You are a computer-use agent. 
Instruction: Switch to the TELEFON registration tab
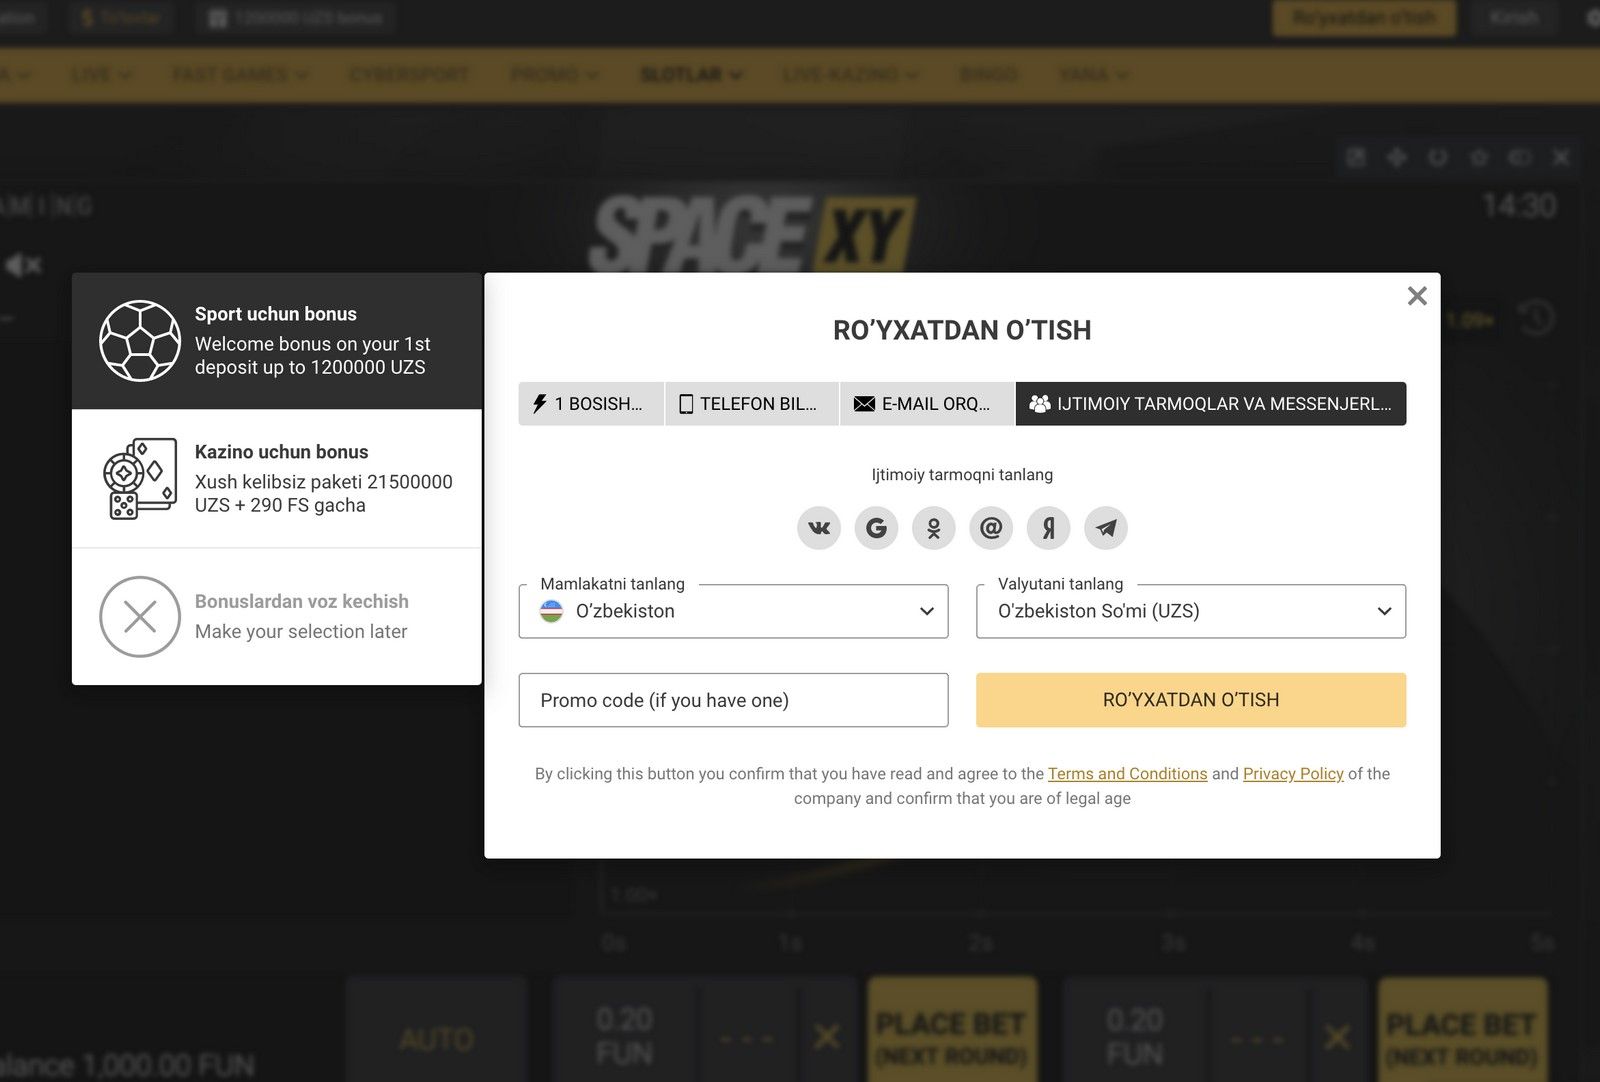[x=751, y=404]
